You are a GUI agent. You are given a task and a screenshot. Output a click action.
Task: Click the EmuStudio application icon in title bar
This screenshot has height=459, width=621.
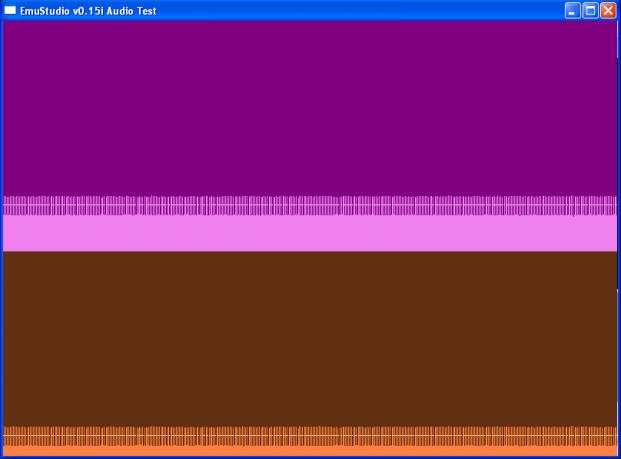tap(10, 10)
